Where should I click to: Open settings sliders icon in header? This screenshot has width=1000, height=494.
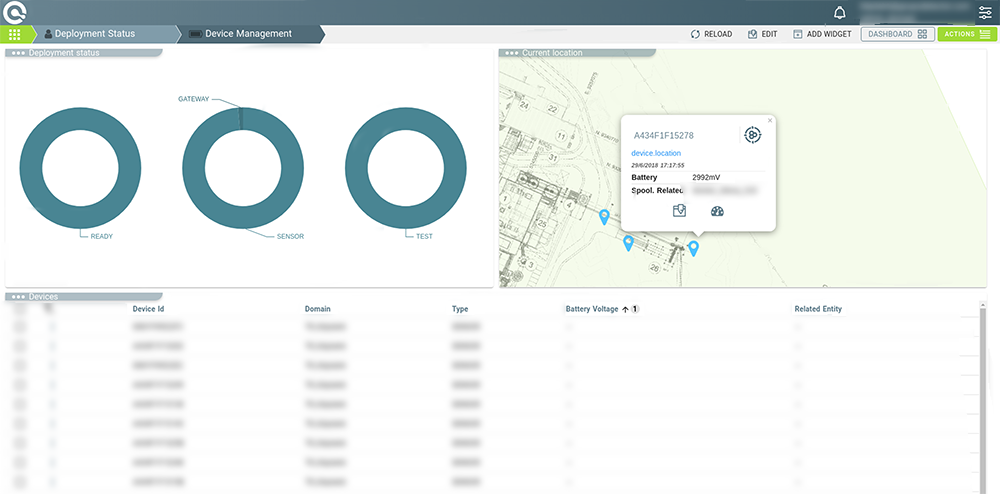coord(985,13)
